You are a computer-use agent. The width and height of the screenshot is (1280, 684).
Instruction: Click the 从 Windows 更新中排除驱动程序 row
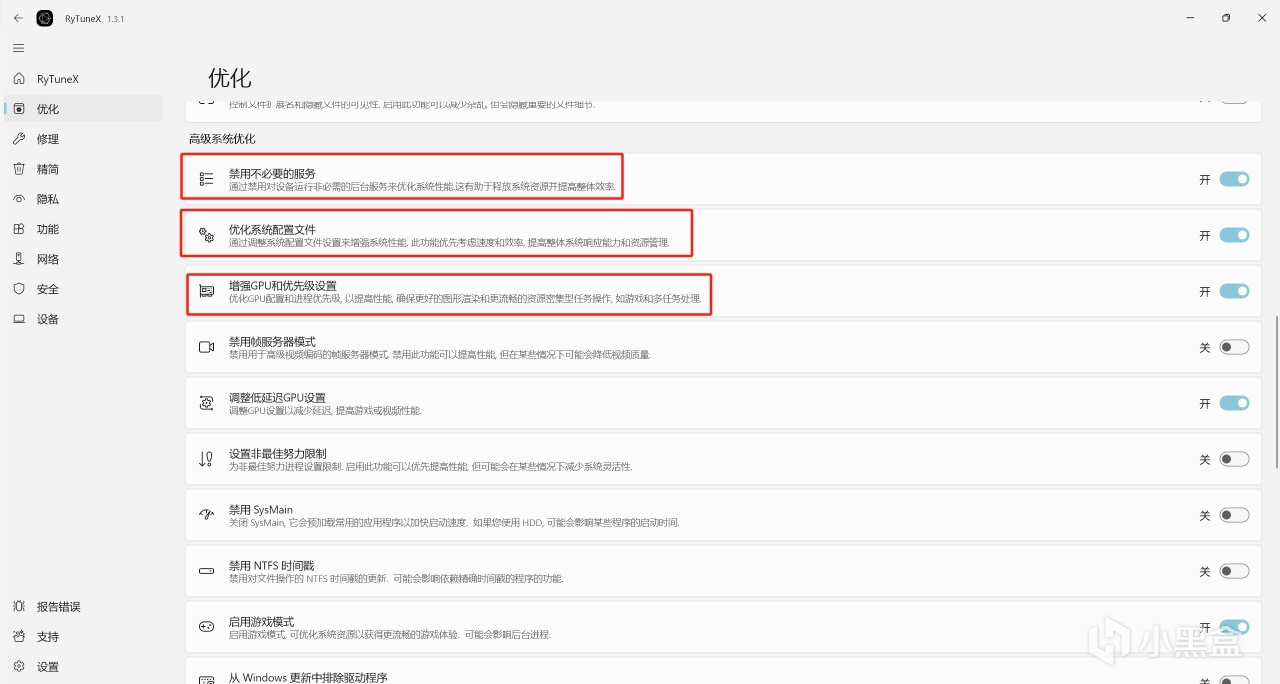[723, 670]
